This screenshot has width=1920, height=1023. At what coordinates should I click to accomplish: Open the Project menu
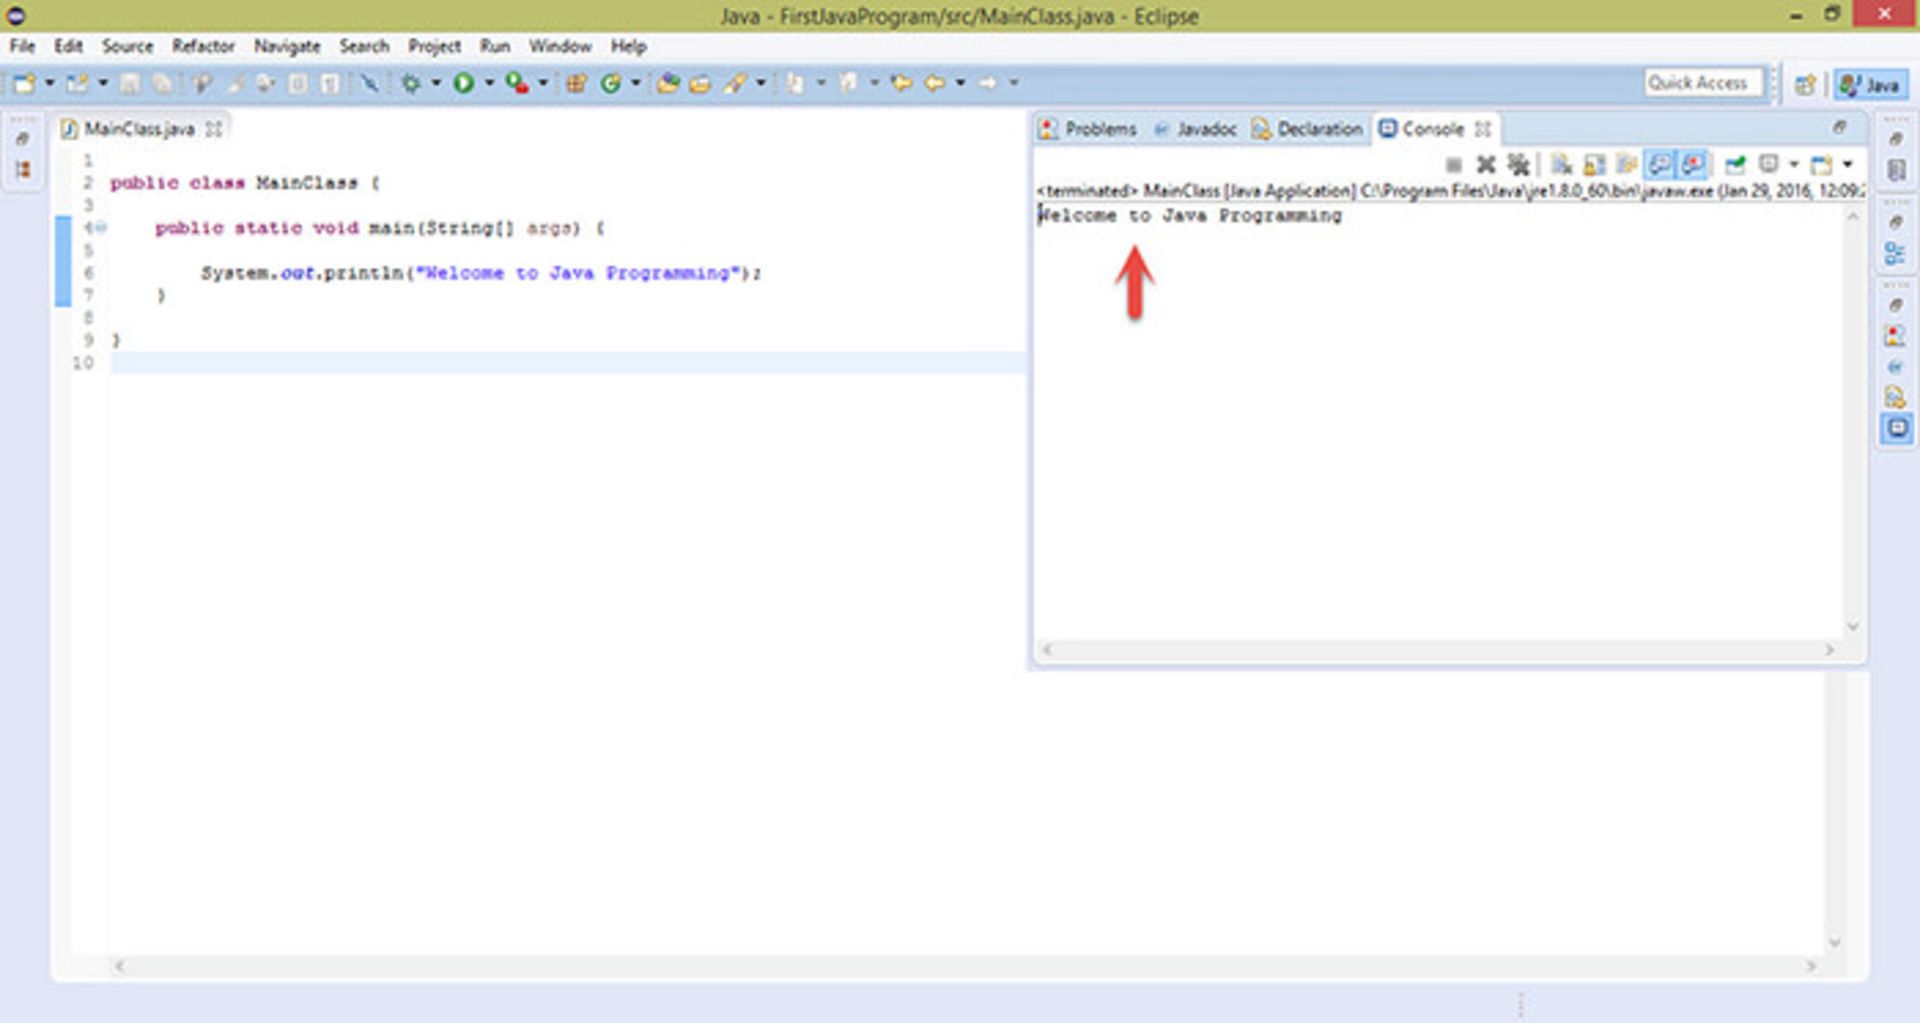[x=434, y=46]
